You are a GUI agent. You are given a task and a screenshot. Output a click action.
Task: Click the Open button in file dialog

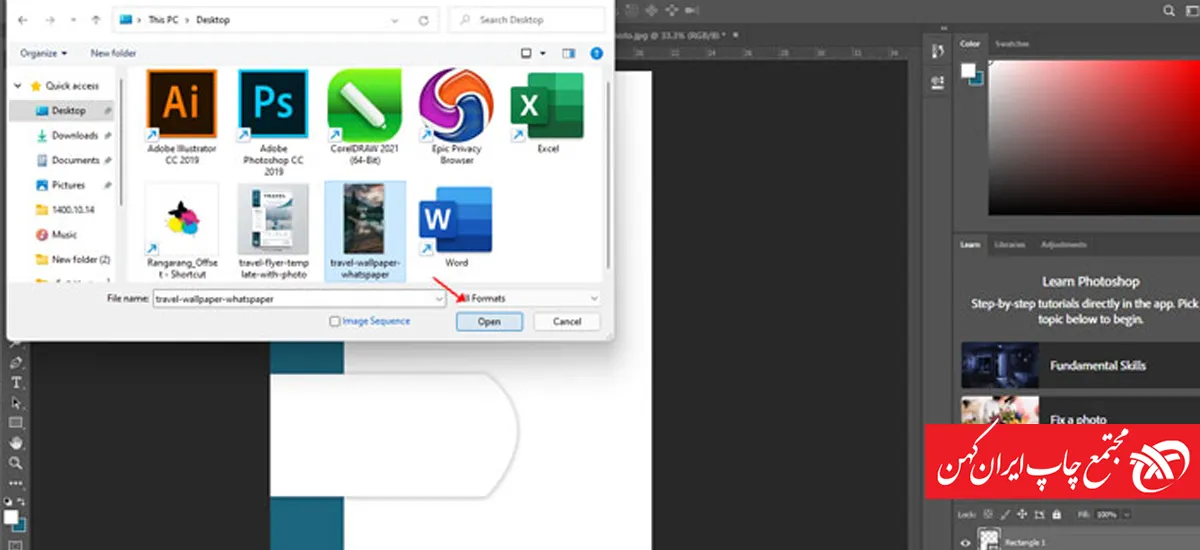[x=489, y=322]
